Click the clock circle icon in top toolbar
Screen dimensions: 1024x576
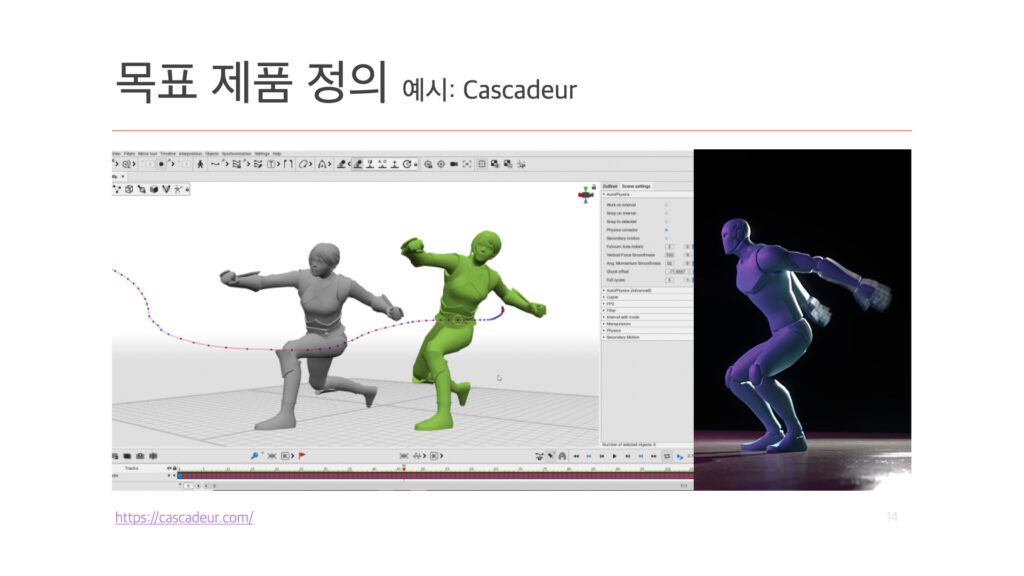(x=407, y=164)
